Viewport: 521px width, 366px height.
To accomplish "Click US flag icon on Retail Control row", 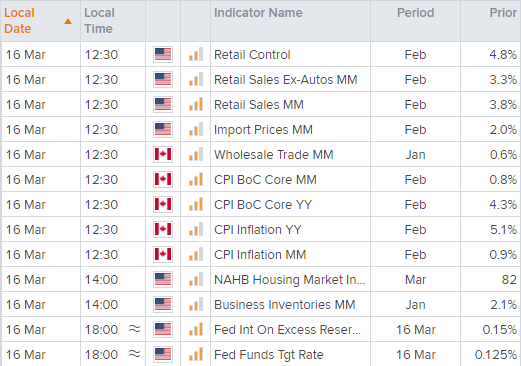I will tap(163, 54).
